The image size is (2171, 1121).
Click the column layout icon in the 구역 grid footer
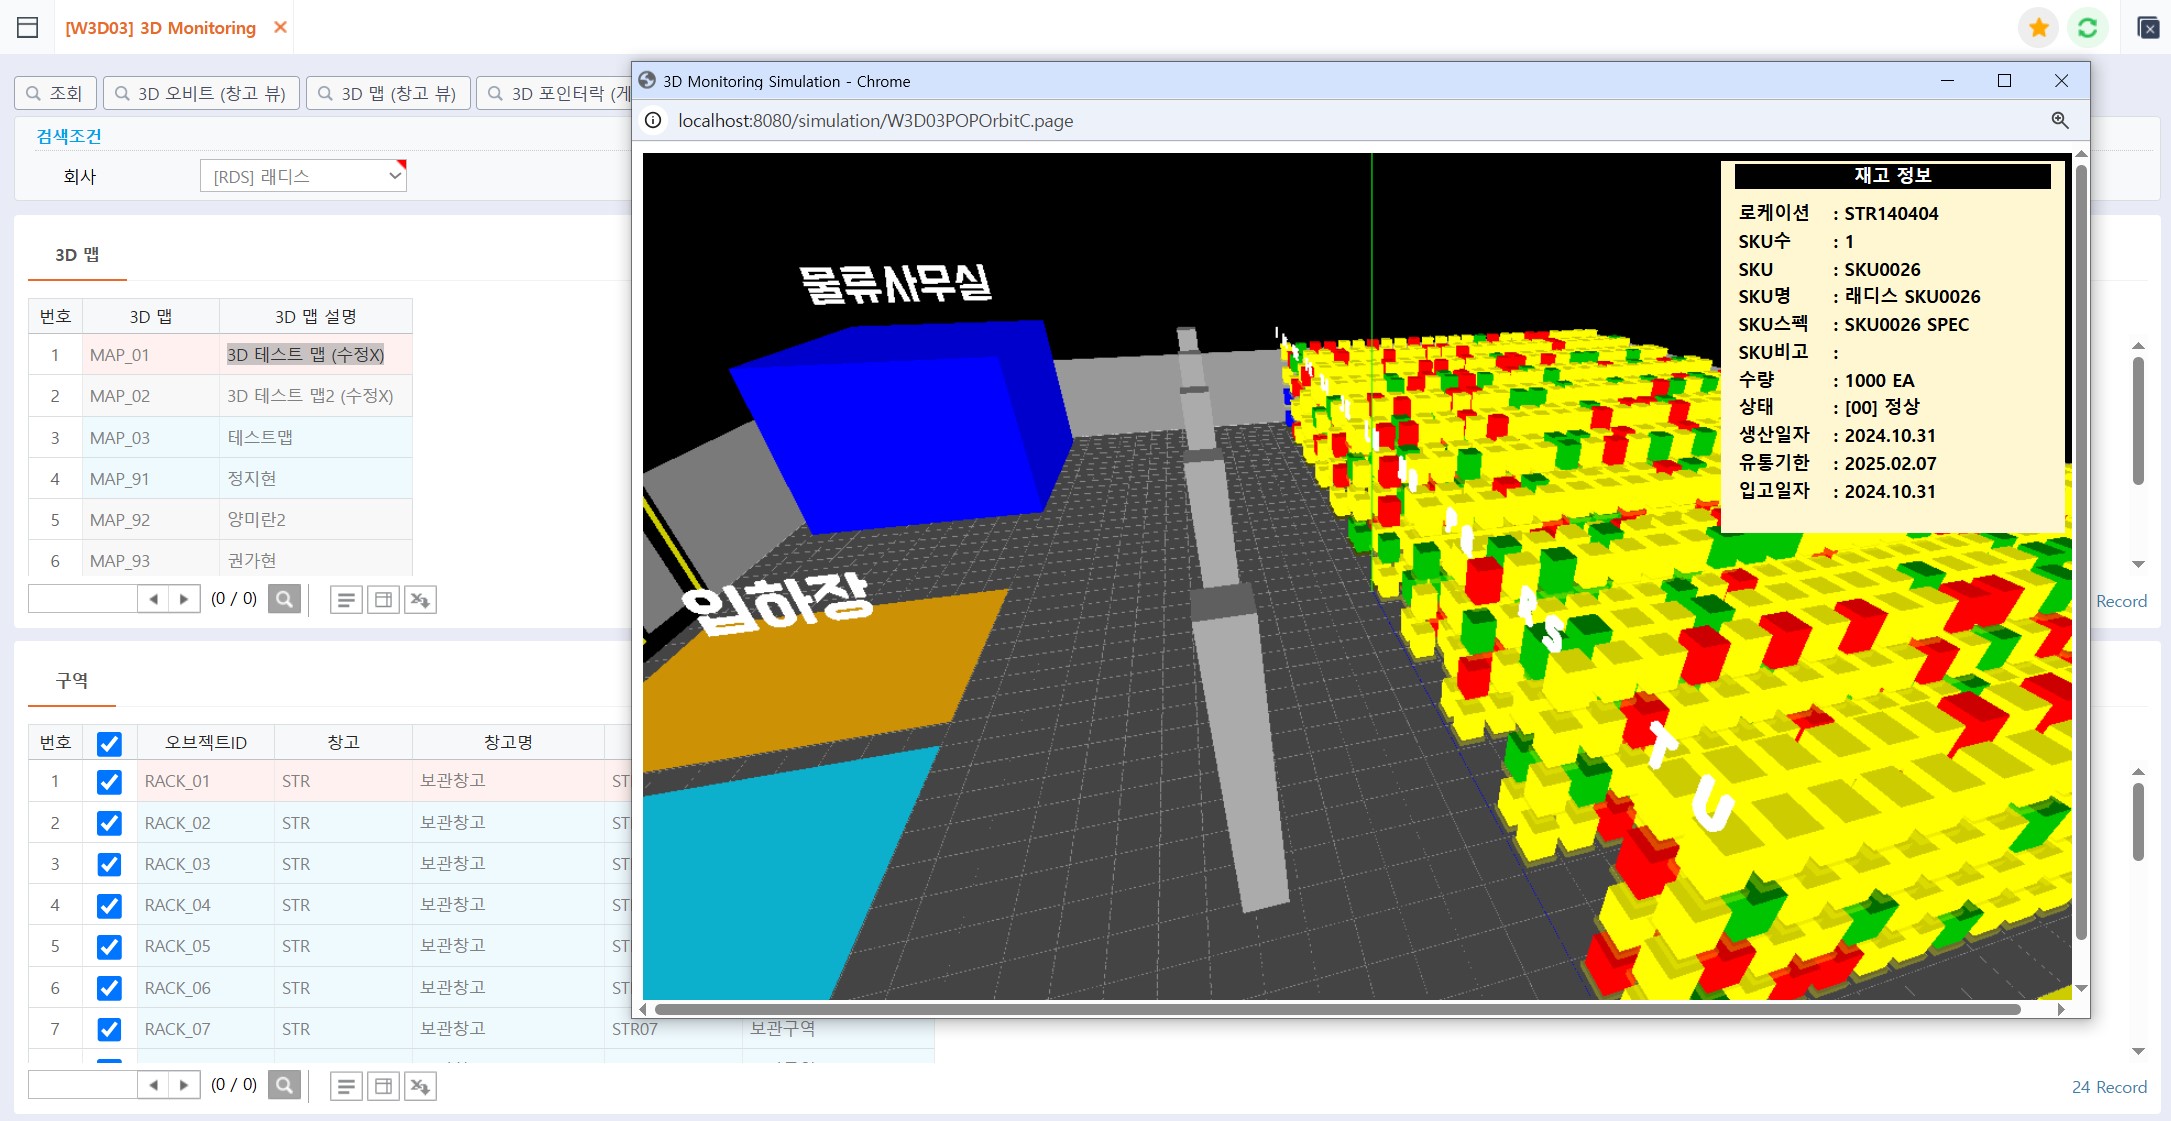pos(383,1085)
